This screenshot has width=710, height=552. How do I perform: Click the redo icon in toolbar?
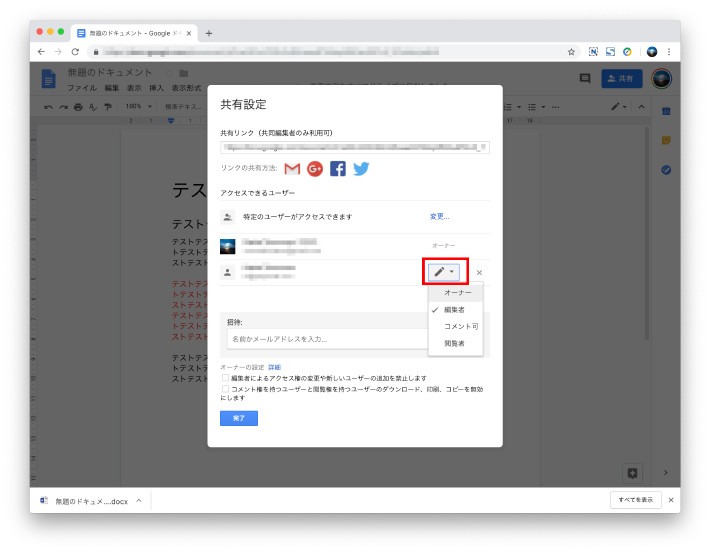coord(63,107)
